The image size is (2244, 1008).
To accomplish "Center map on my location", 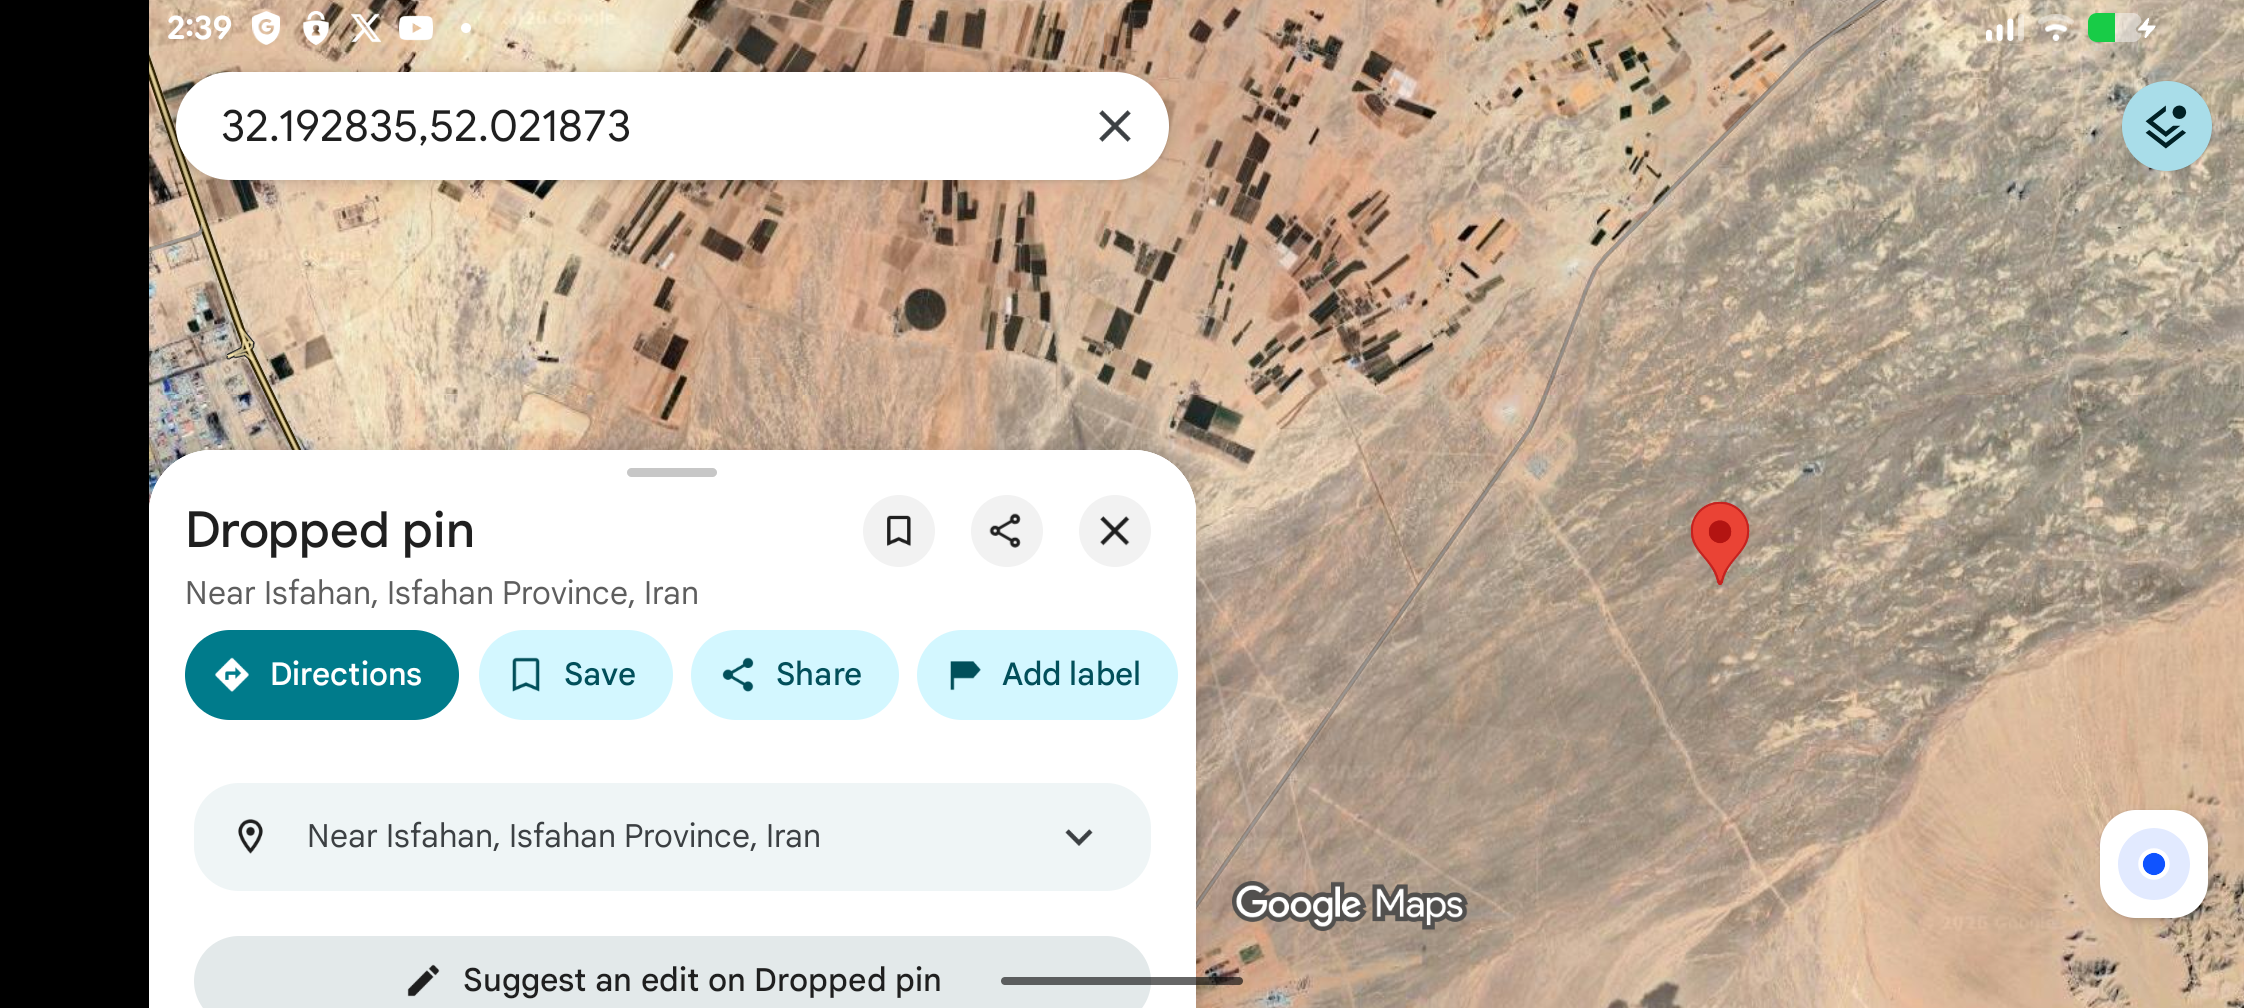I will coord(2154,864).
